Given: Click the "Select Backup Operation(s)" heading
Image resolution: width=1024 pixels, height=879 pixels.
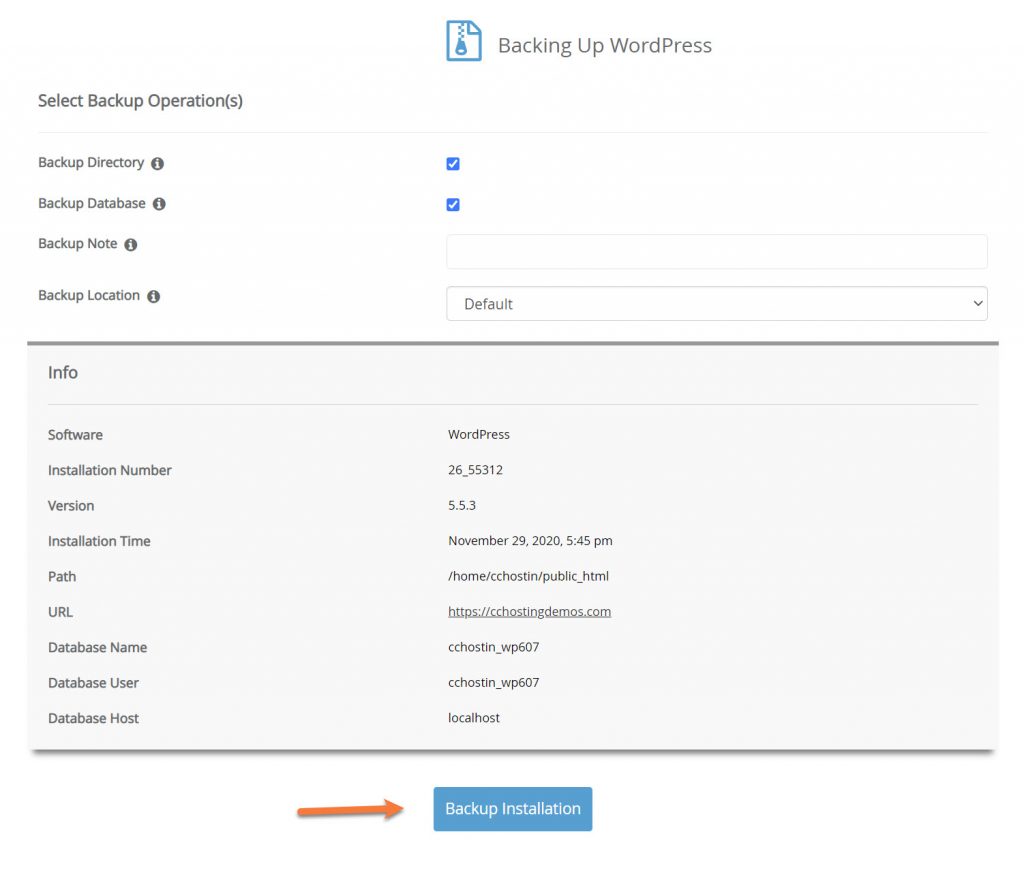Looking at the screenshot, I should tap(140, 101).
